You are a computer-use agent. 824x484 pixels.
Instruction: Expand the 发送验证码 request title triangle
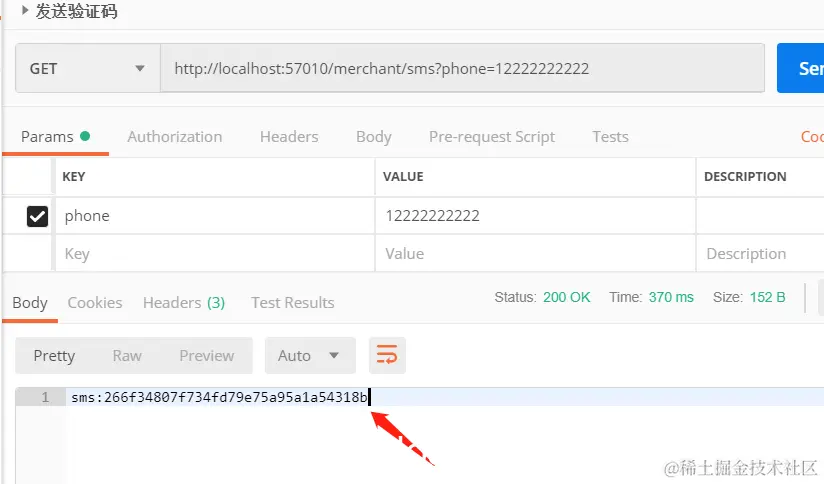click(25, 10)
